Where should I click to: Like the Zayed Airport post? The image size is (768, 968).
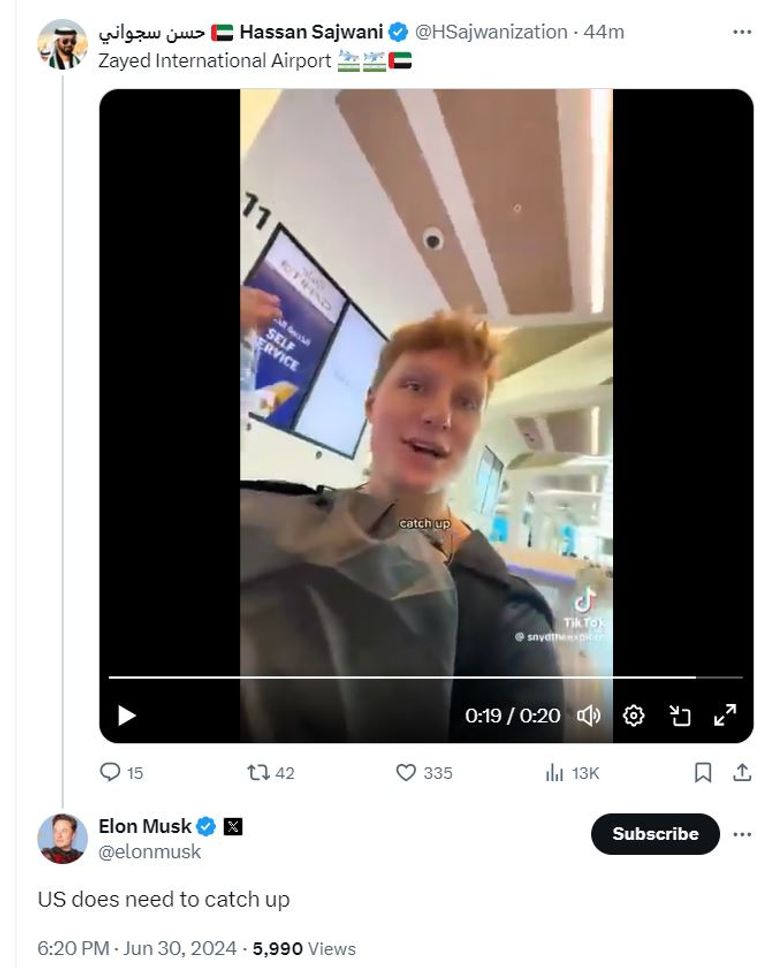pyautogui.click(x=406, y=772)
